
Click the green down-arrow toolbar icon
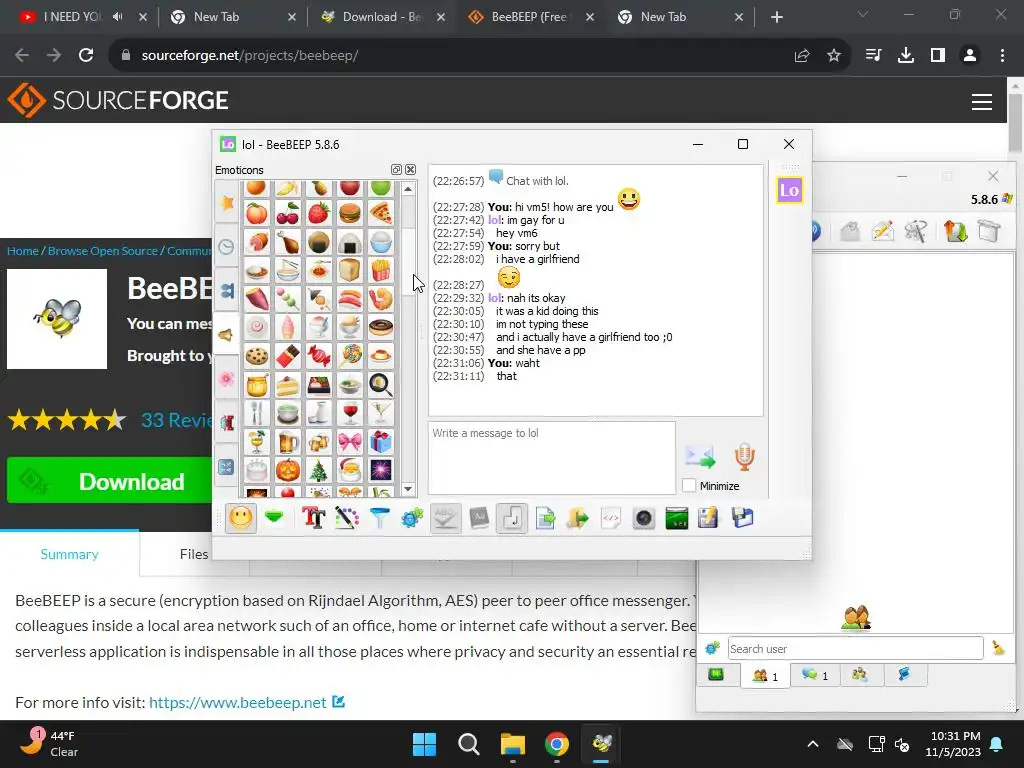coord(274,519)
